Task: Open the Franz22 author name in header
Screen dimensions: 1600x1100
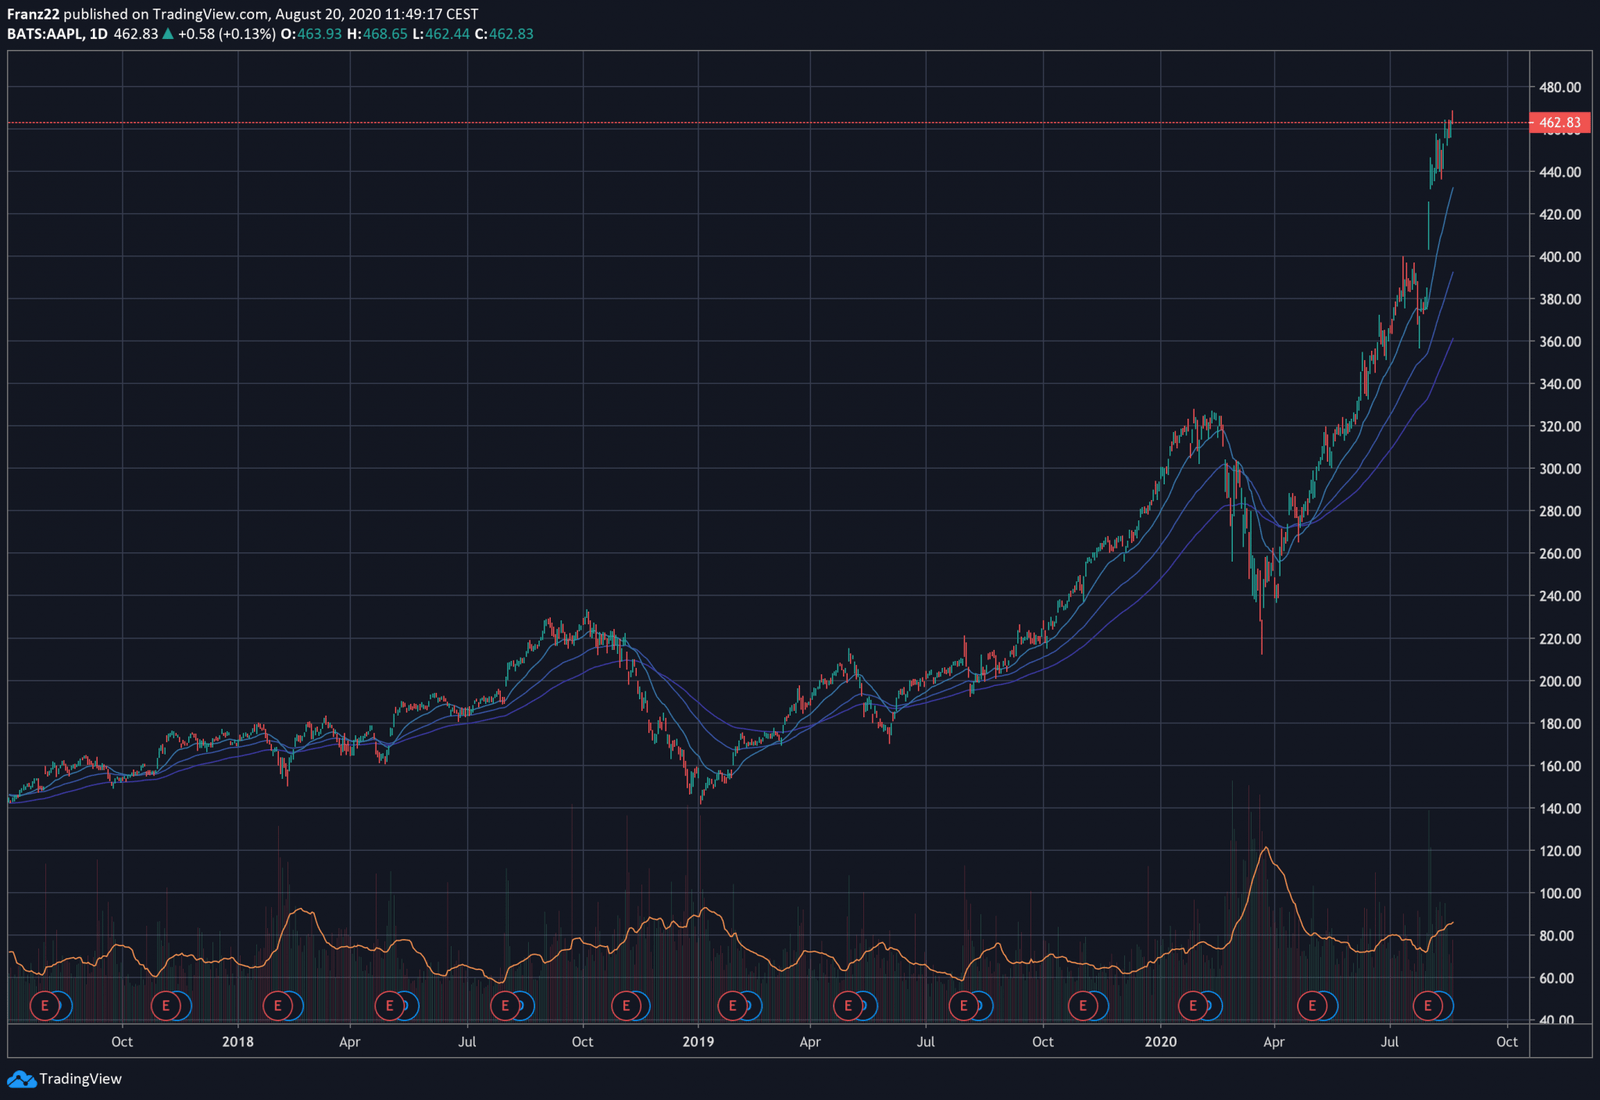Action: click(33, 14)
